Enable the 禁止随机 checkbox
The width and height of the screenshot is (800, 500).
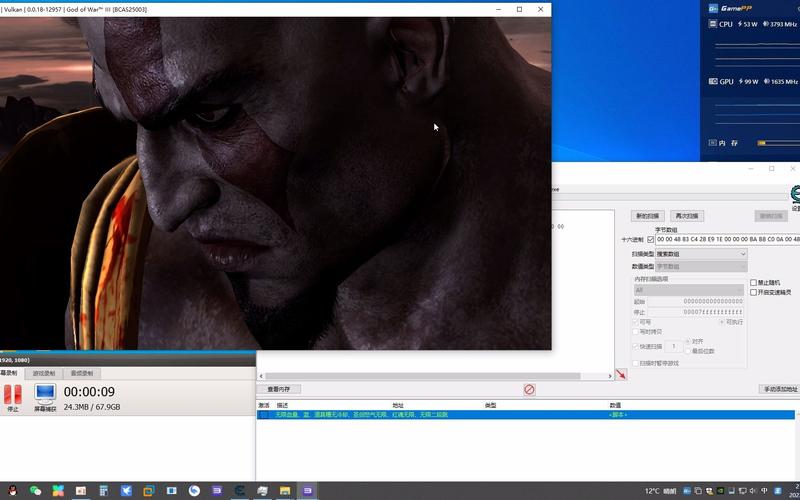click(754, 283)
